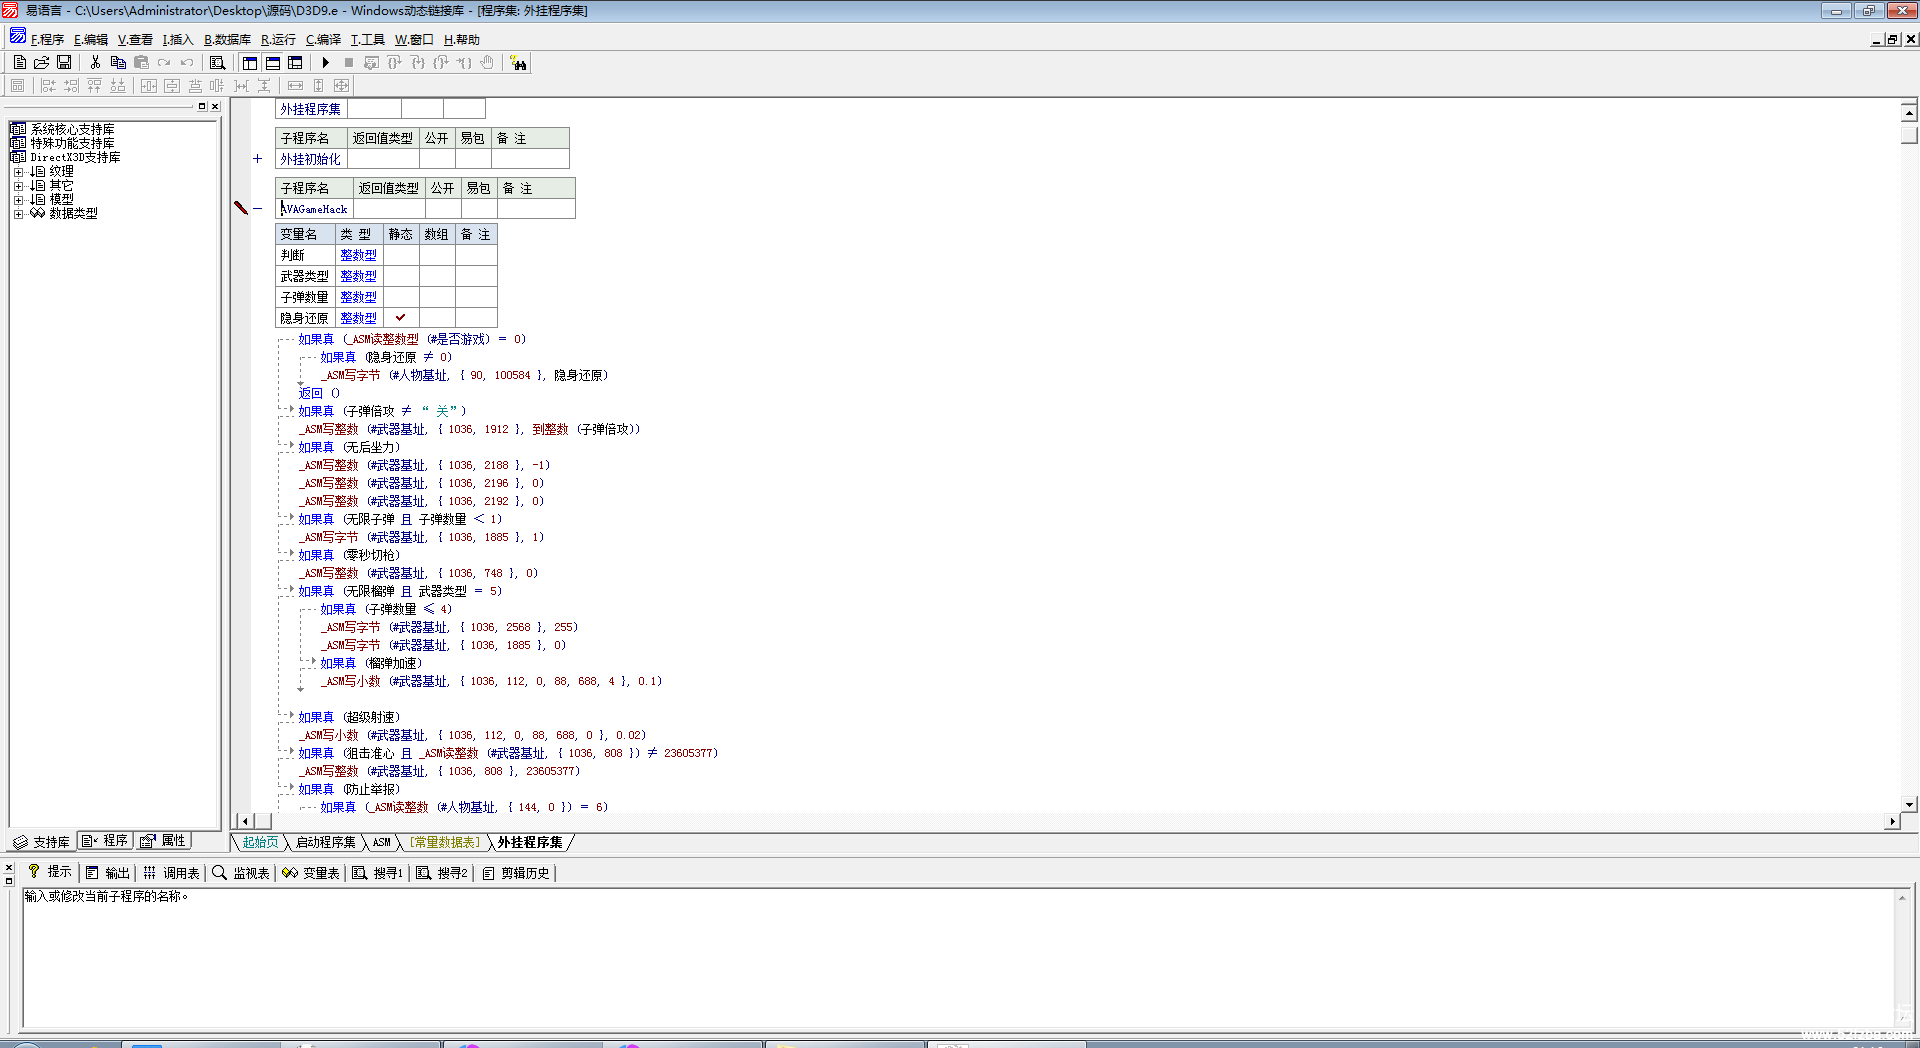Image resolution: width=1920 pixels, height=1048 pixels.
Task: Uncheck the 静态 checkmark for 隐身还原
Action: (x=400, y=318)
